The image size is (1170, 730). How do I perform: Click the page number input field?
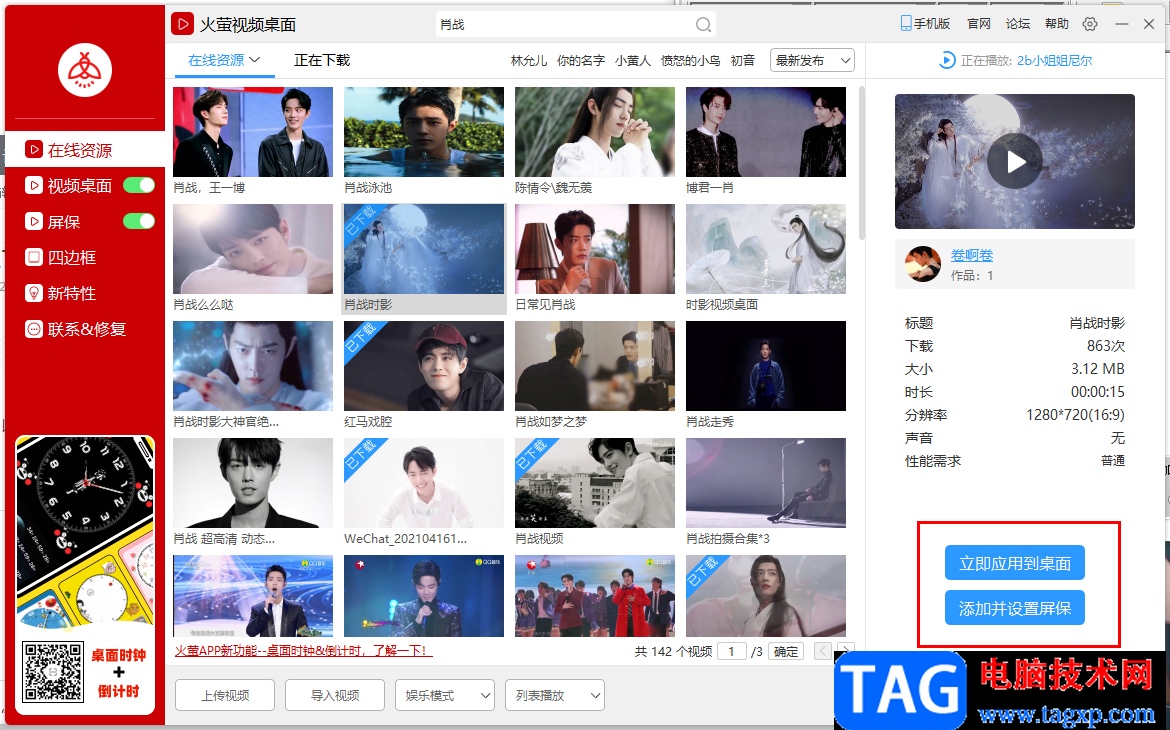(732, 652)
